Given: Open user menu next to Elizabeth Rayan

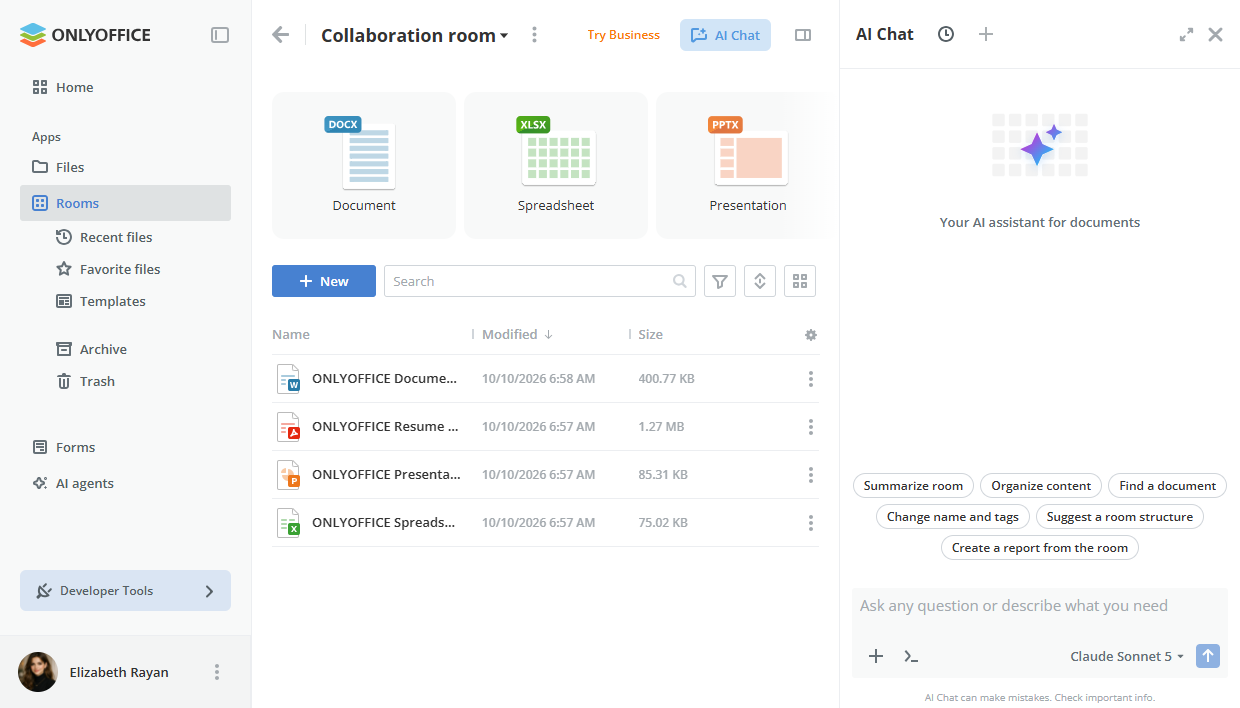Looking at the screenshot, I should (x=217, y=672).
